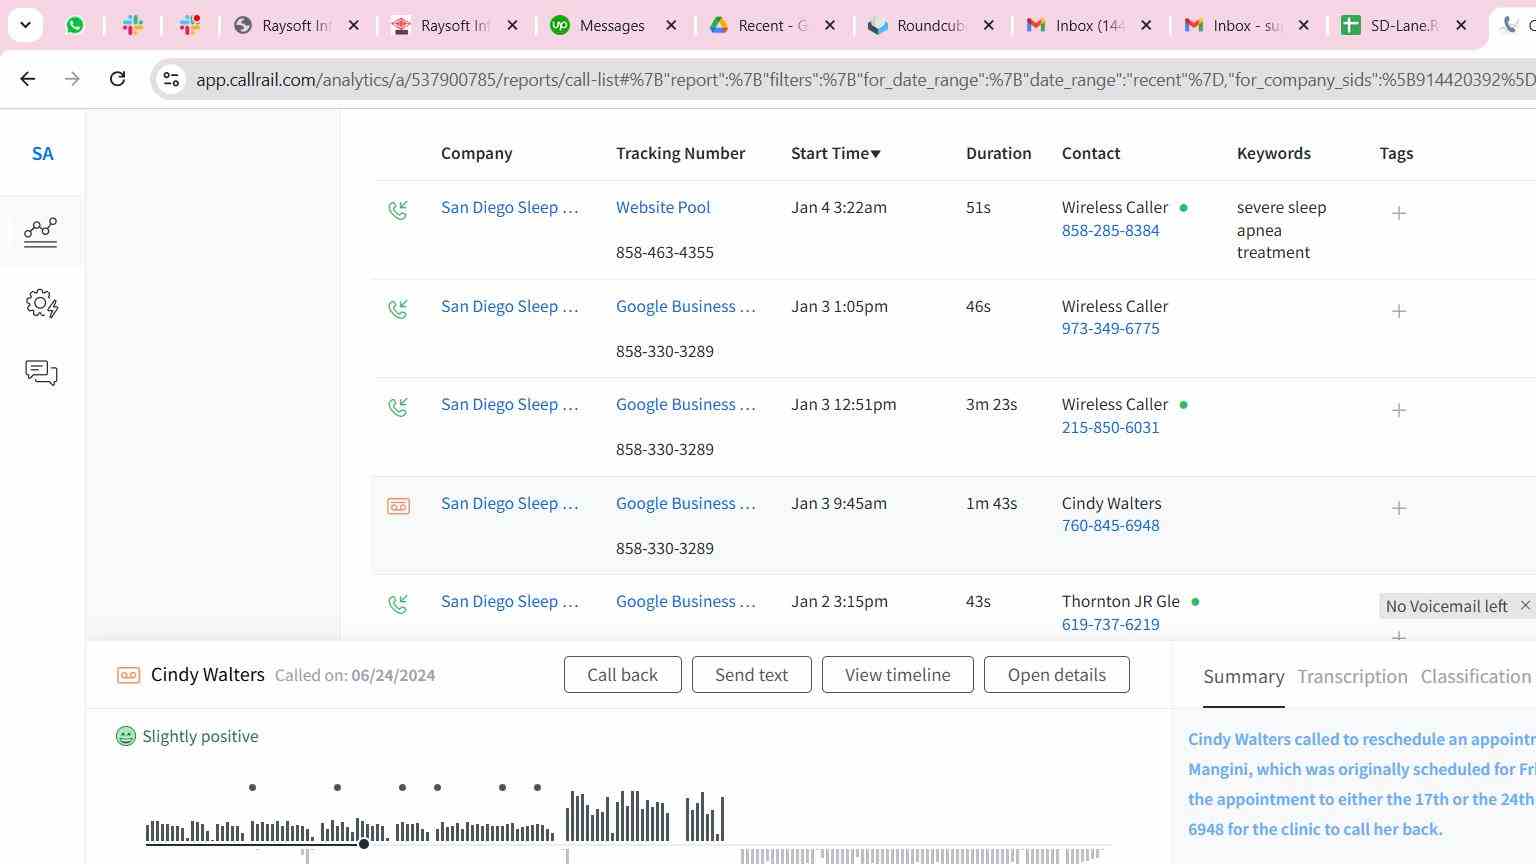Viewport: 1536px width, 864px height.
Task: Remove the No Voicemail left tag
Action: tap(1525, 605)
